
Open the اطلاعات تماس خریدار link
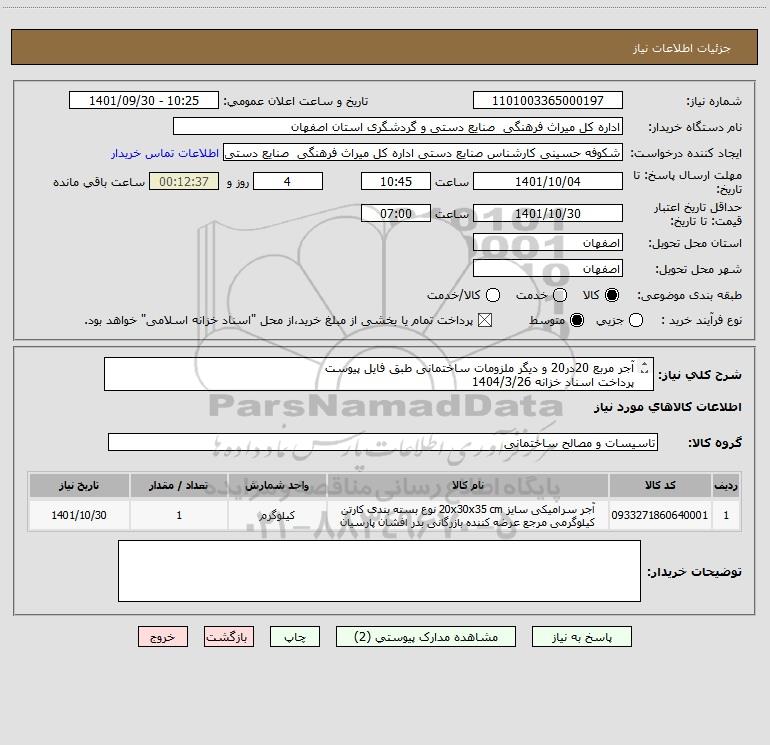165,153
